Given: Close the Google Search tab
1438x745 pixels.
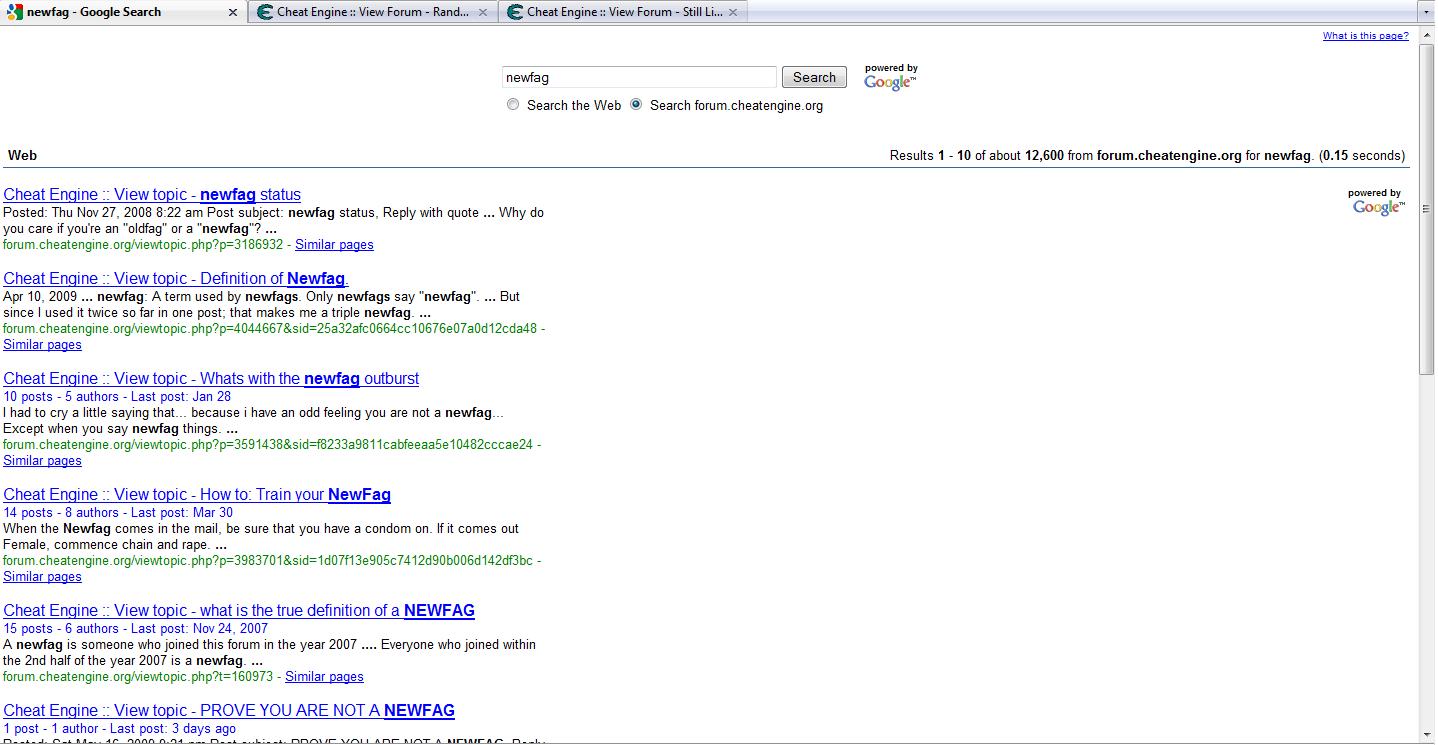Looking at the screenshot, I should [x=233, y=13].
